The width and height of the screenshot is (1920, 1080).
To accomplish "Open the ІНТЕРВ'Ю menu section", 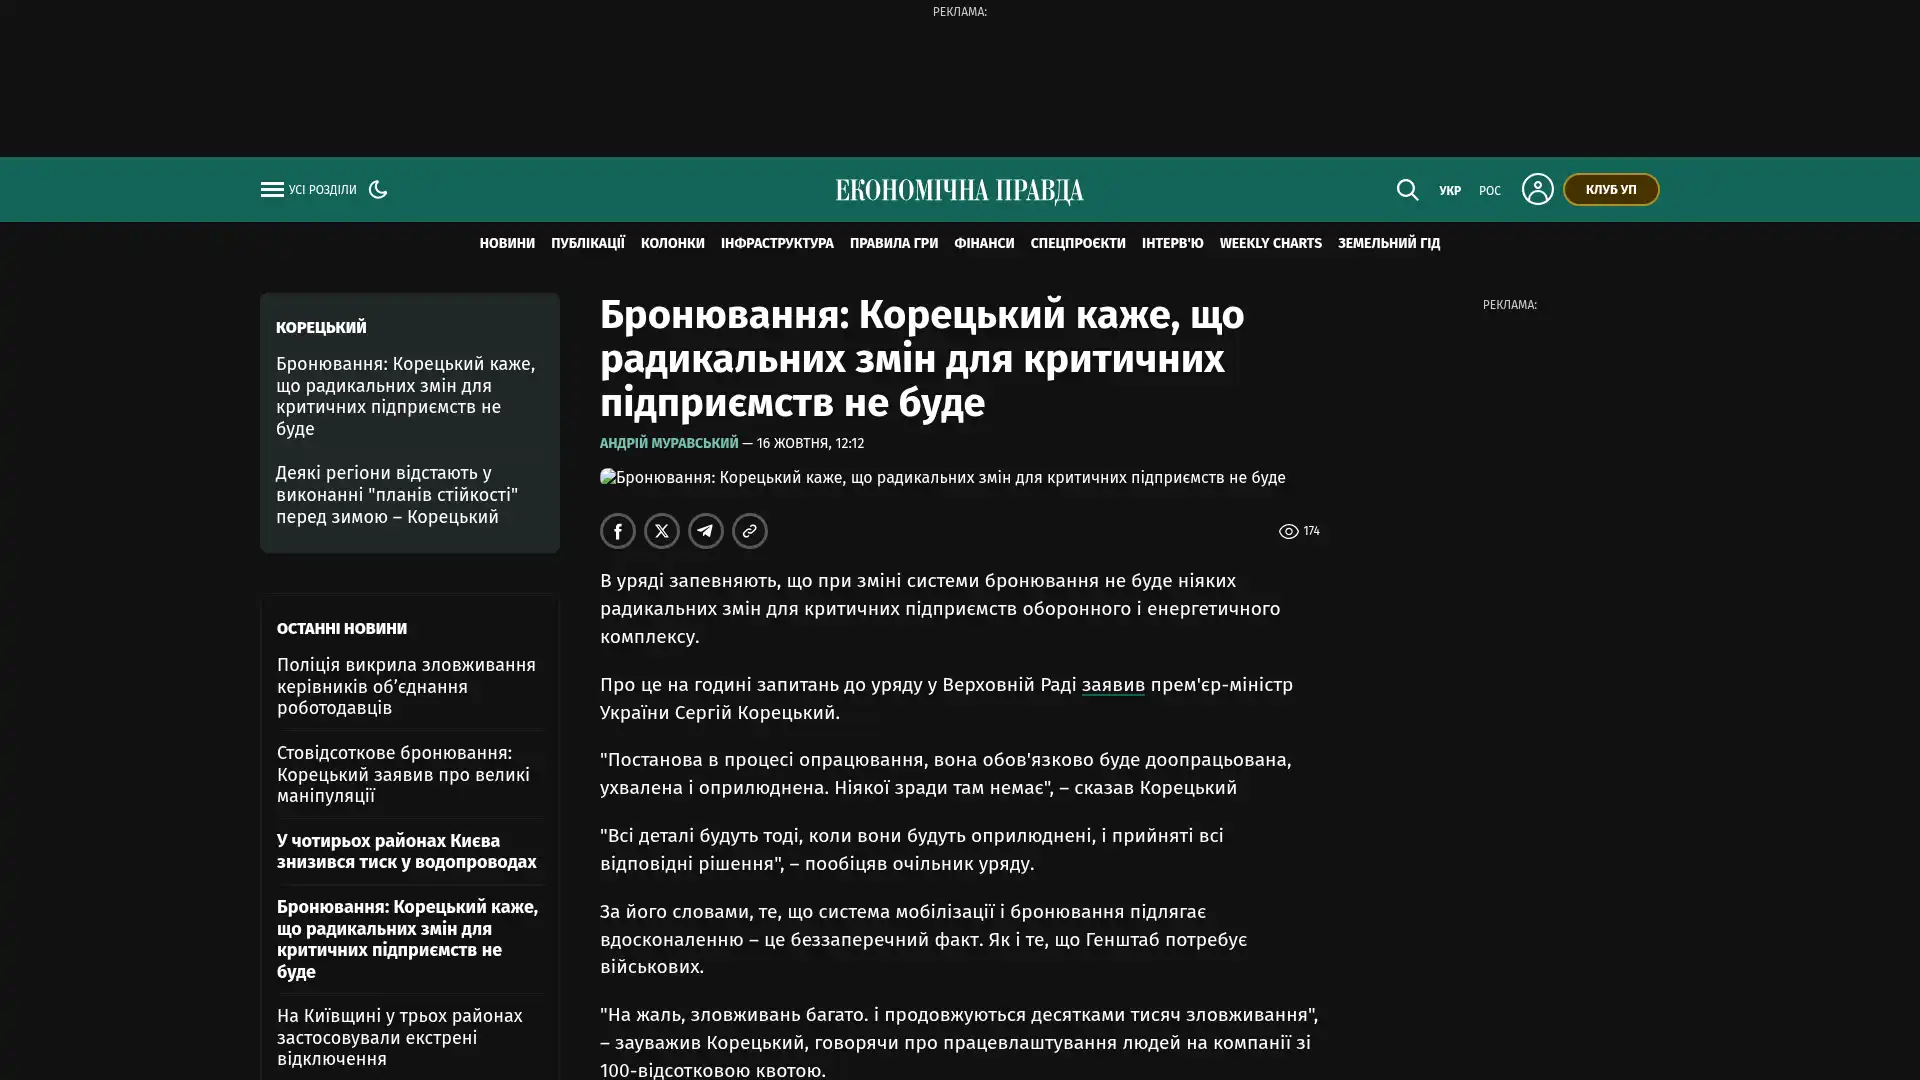I will point(1173,243).
